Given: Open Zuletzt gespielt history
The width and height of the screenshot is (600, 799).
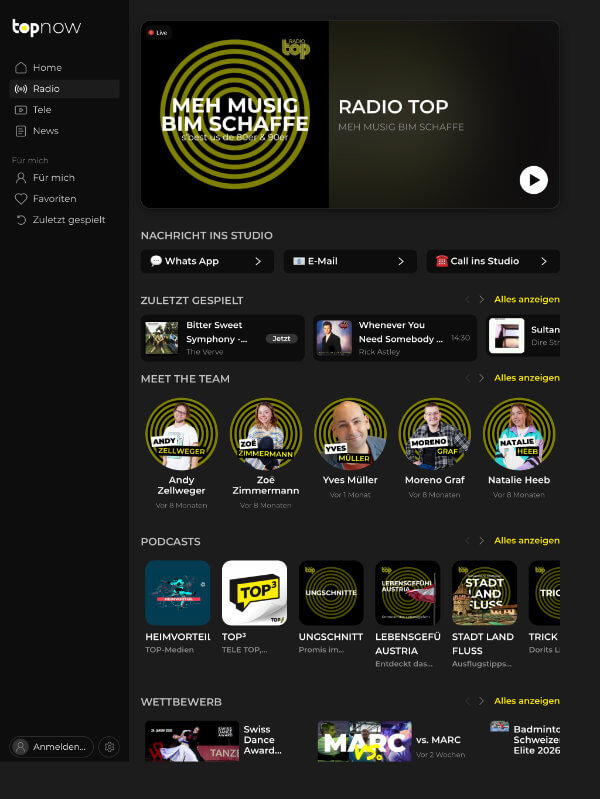Looking at the screenshot, I should (x=68, y=220).
